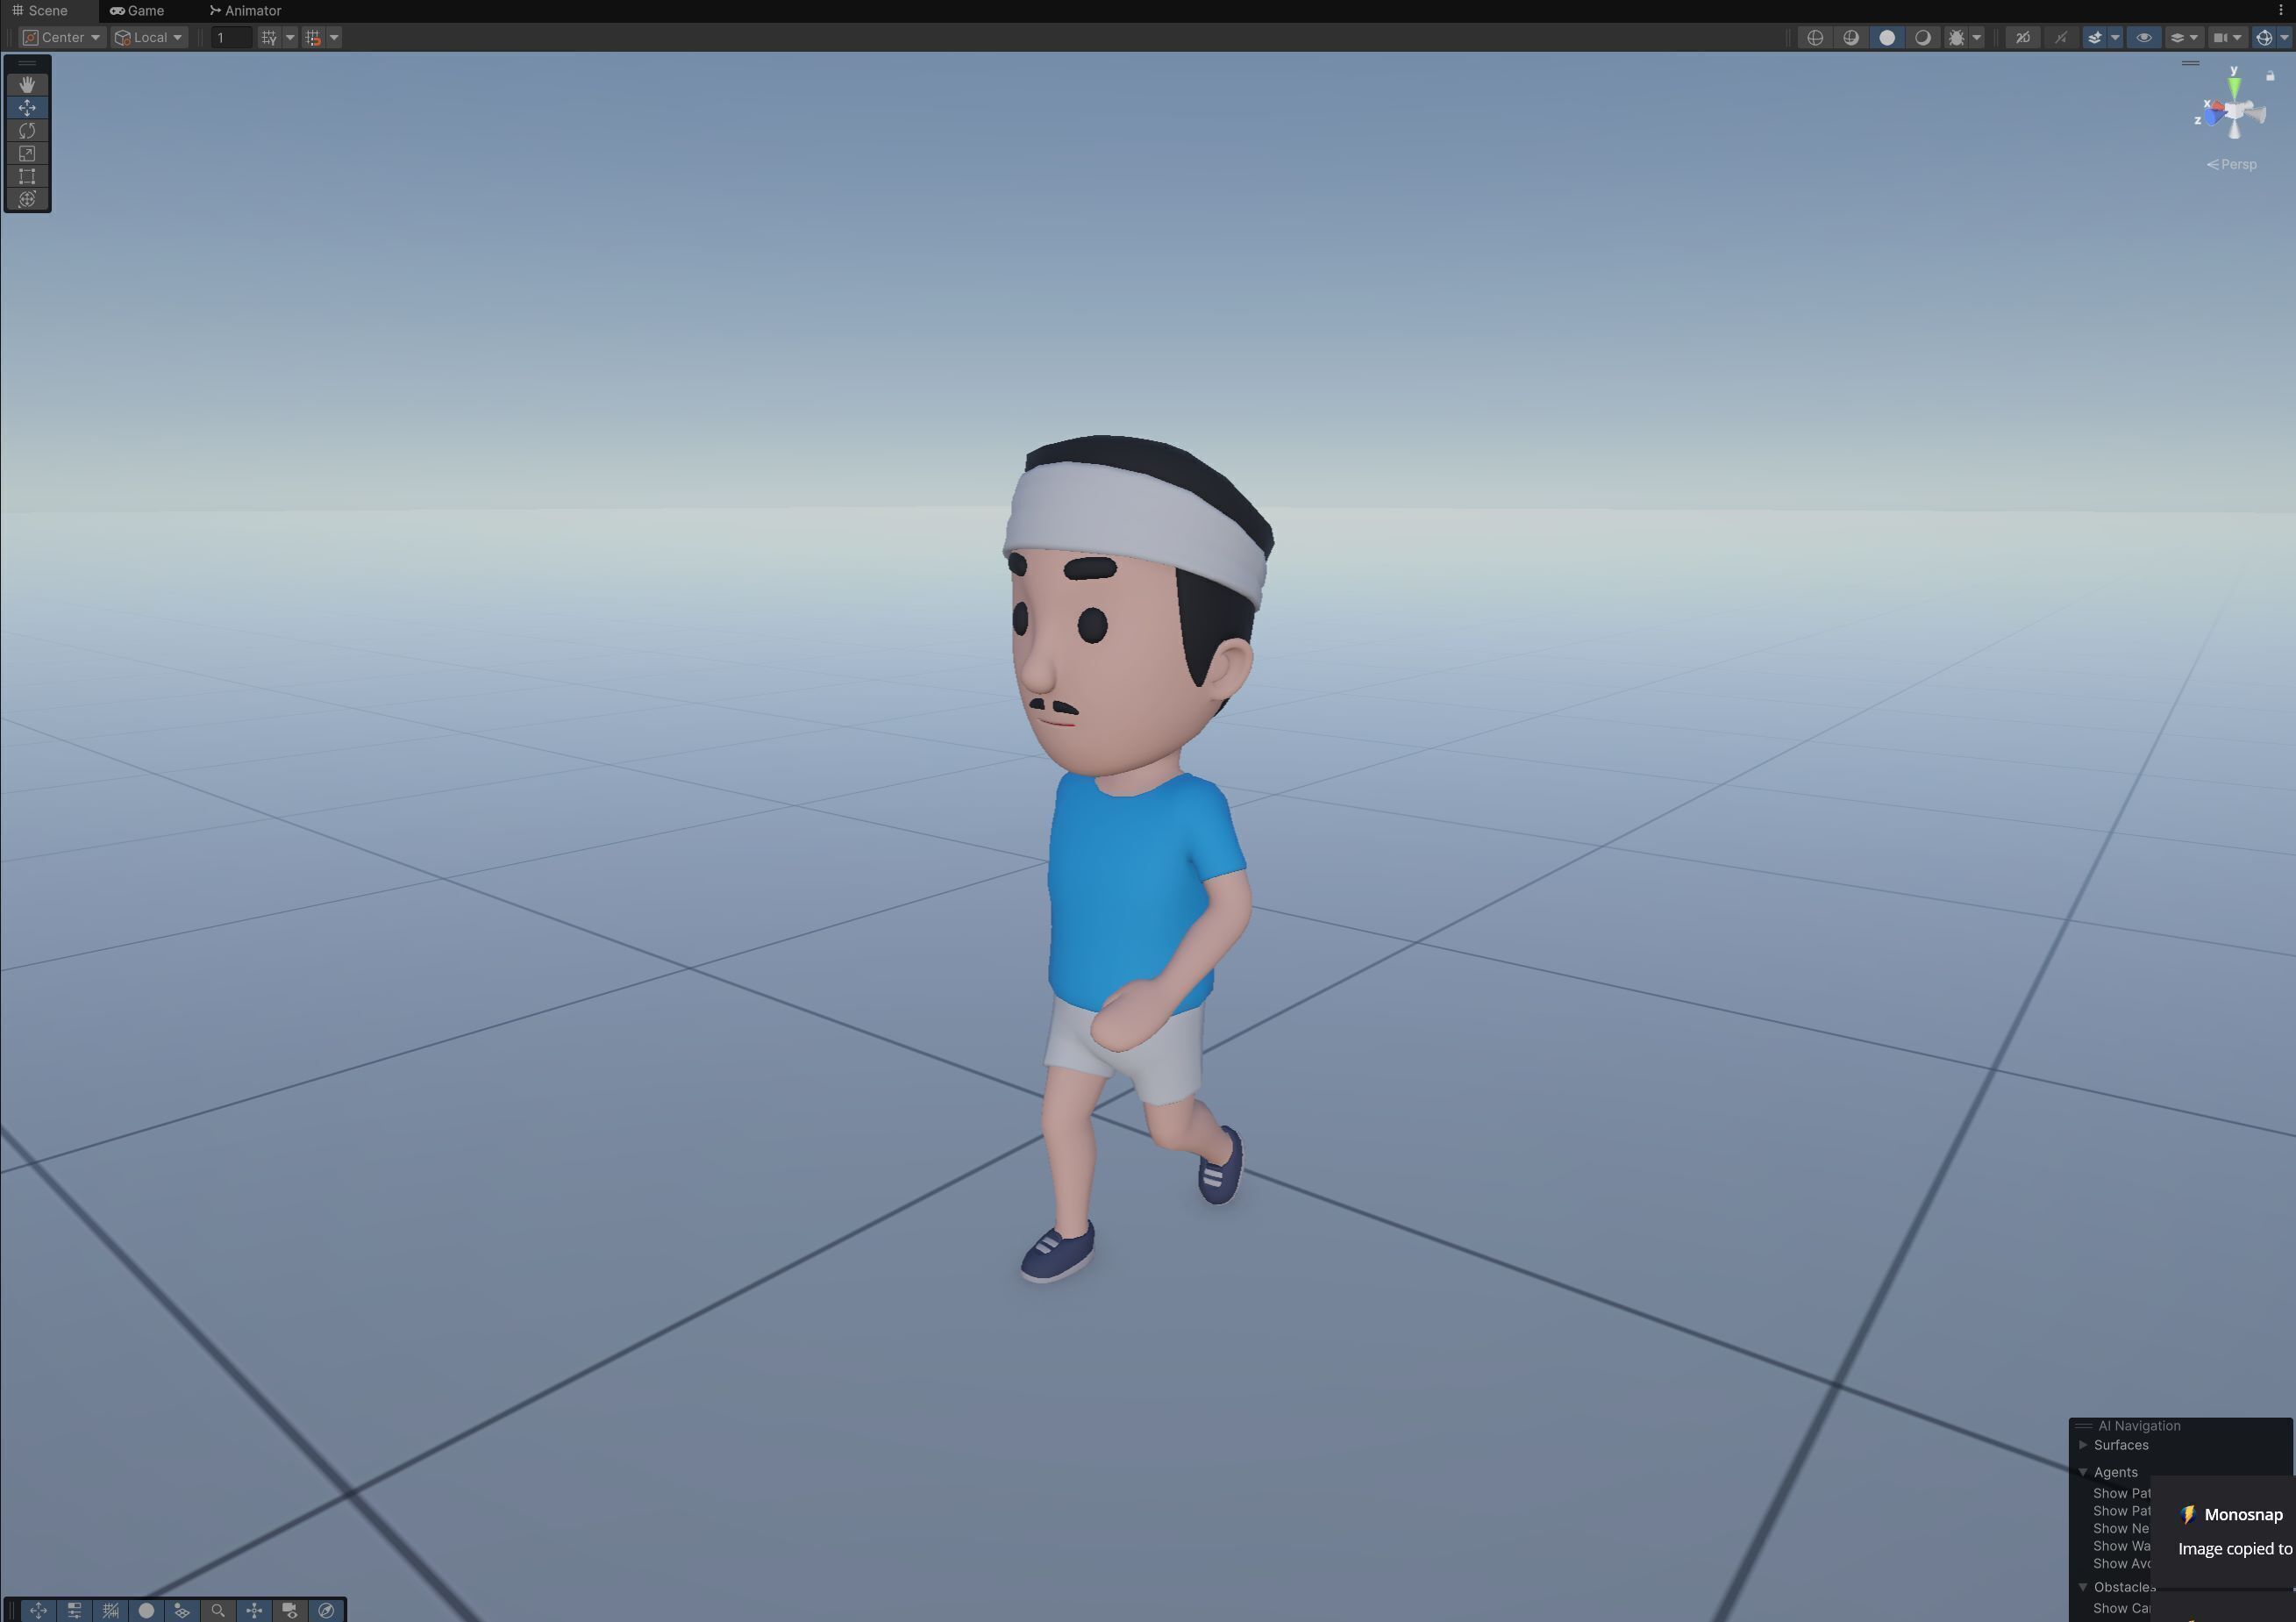Open the overlays layers dropdown

[x=2183, y=37]
